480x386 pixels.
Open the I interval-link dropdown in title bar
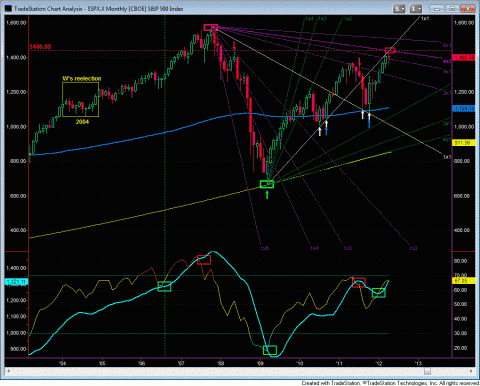pos(416,9)
